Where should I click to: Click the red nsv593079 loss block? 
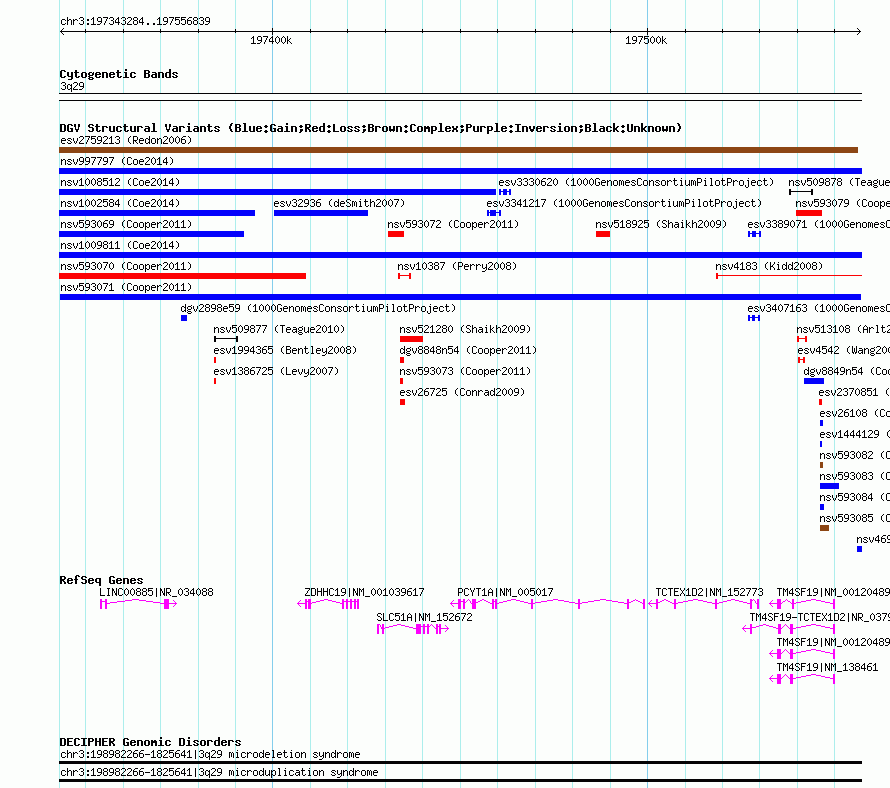(809, 213)
